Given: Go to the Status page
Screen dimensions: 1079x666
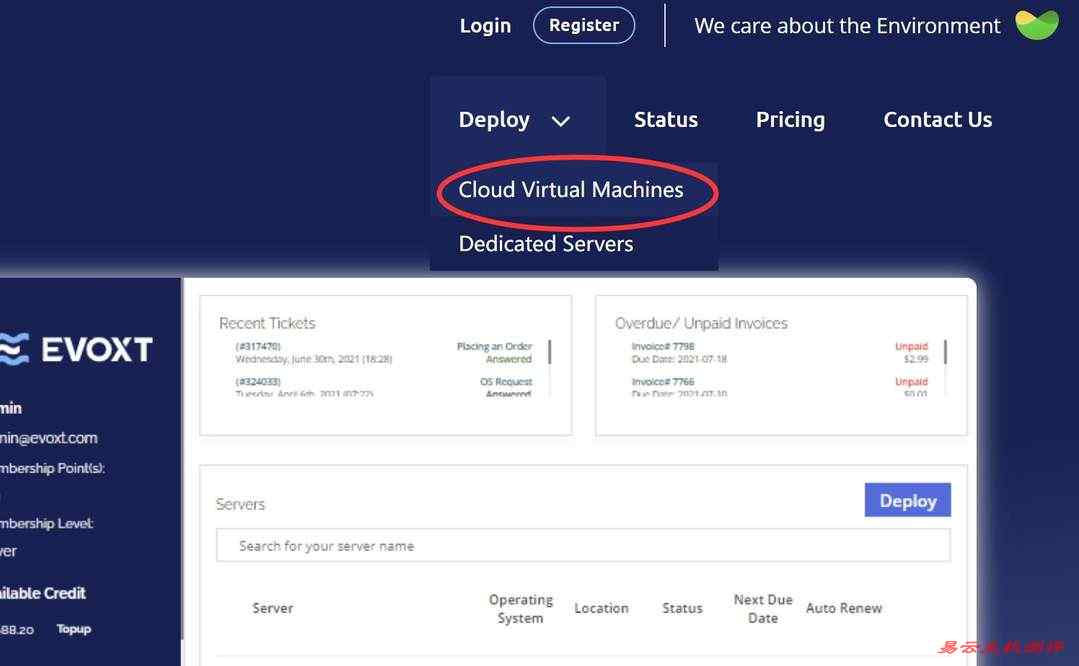Looking at the screenshot, I should [x=665, y=120].
